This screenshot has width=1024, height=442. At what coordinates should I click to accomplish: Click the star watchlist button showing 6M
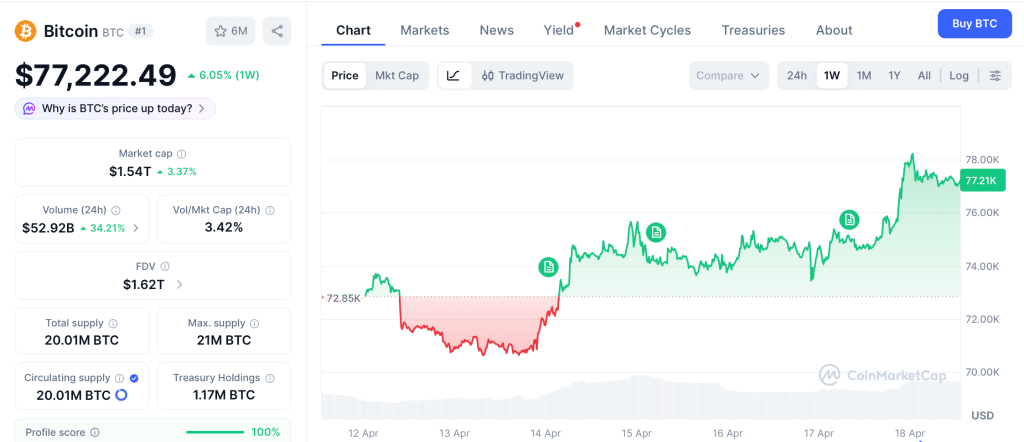coord(230,31)
